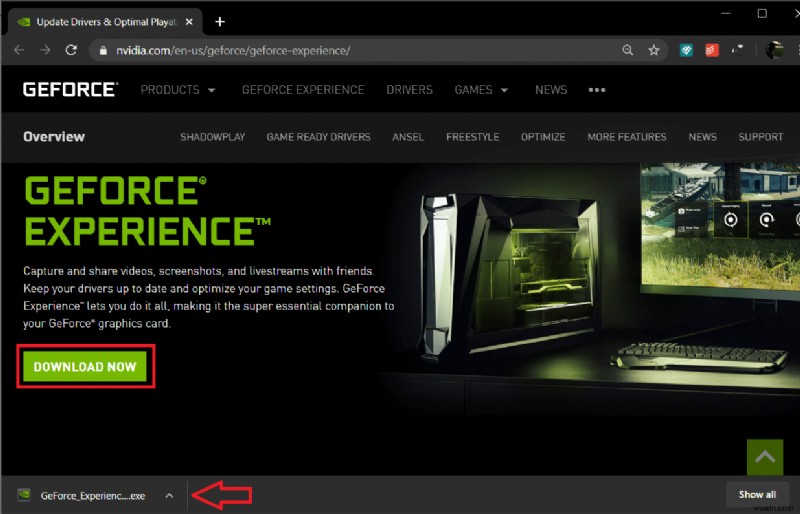Select the SHADOWPLAY sub-navigation tab
Viewport: 800px width, 514px height.
[213, 137]
